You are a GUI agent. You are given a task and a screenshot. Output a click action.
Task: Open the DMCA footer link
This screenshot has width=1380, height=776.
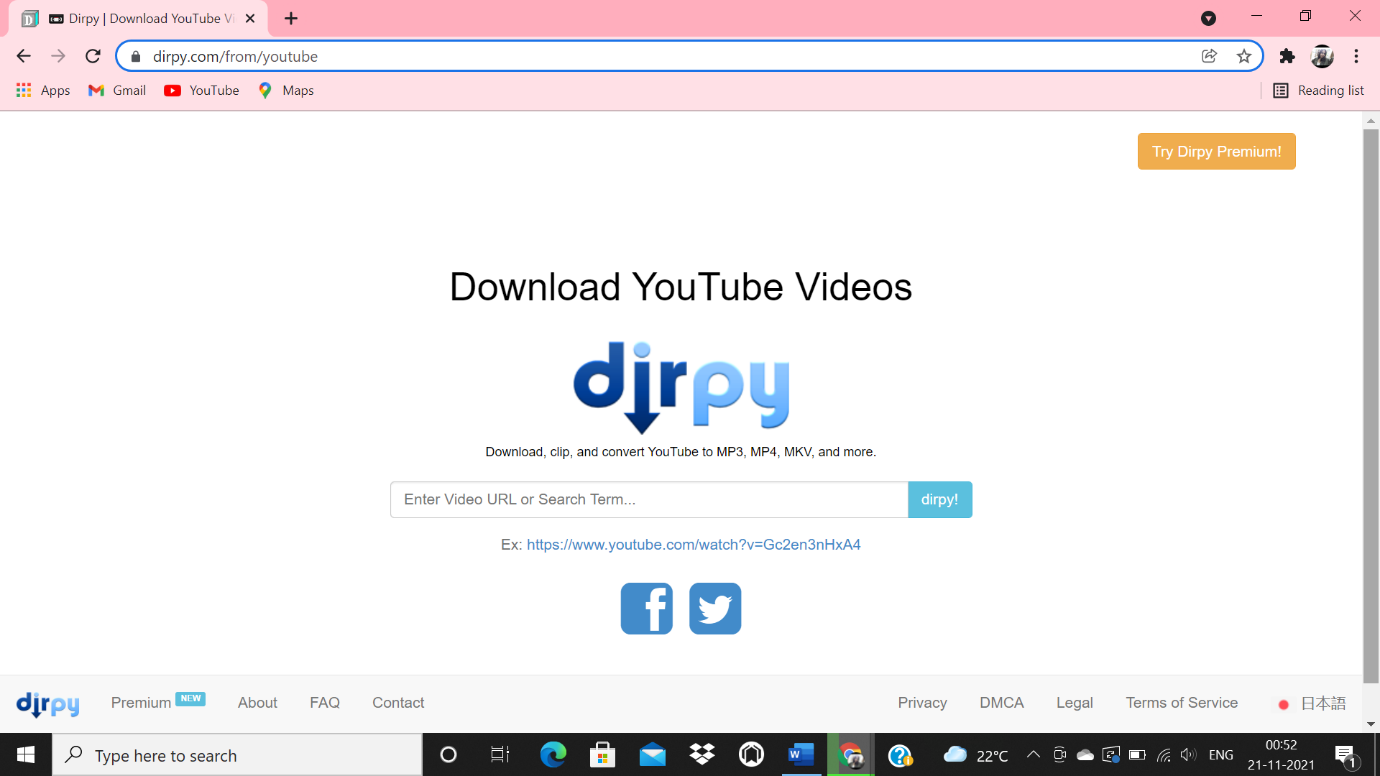[x=1002, y=703]
